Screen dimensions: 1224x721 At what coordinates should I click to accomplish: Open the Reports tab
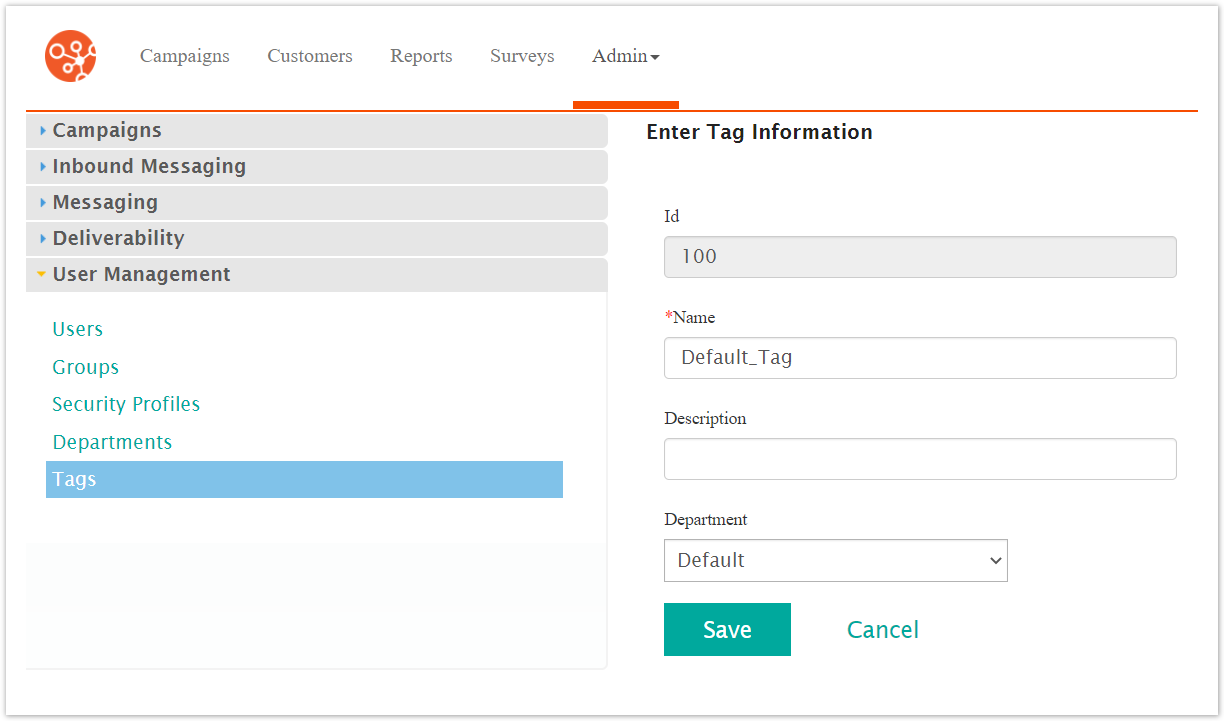[421, 56]
